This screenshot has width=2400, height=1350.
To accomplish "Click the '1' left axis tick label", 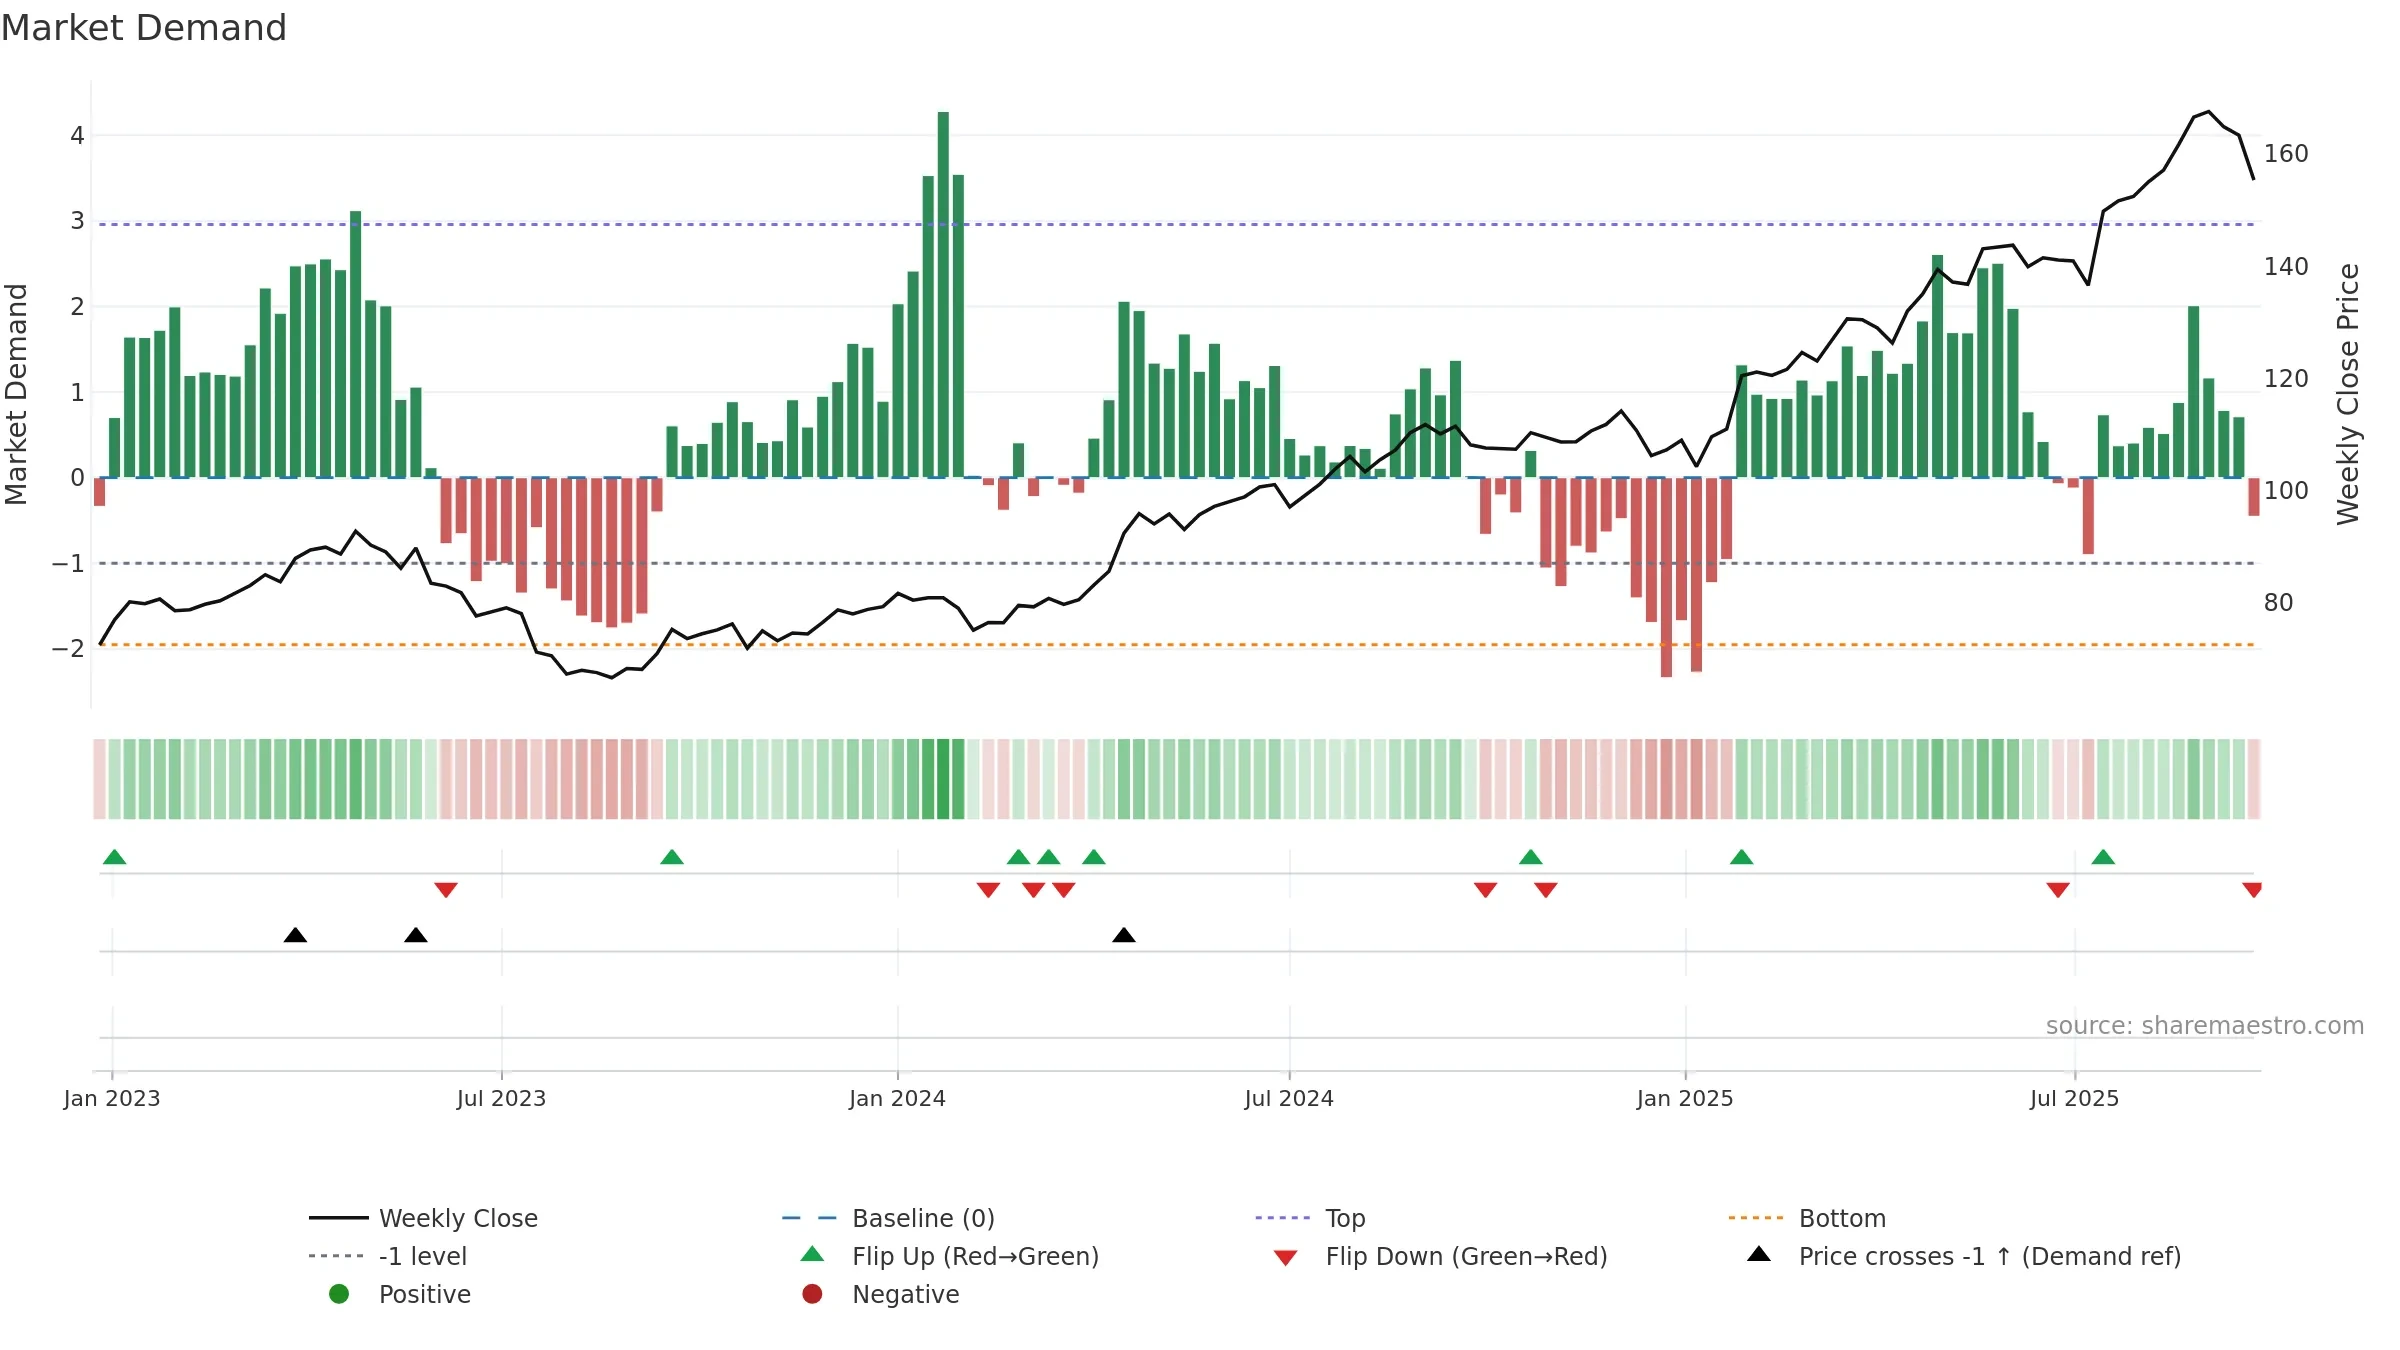I will pos(77,392).
